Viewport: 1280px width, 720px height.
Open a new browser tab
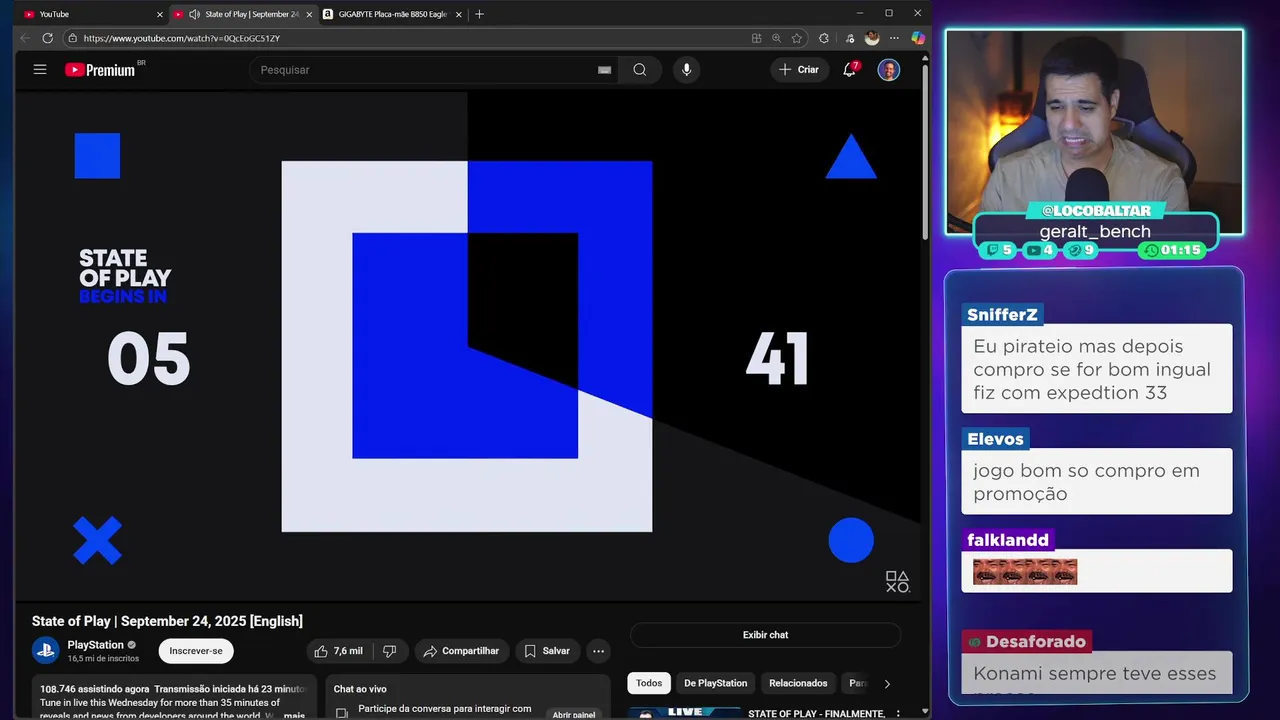pyautogui.click(x=479, y=14)
